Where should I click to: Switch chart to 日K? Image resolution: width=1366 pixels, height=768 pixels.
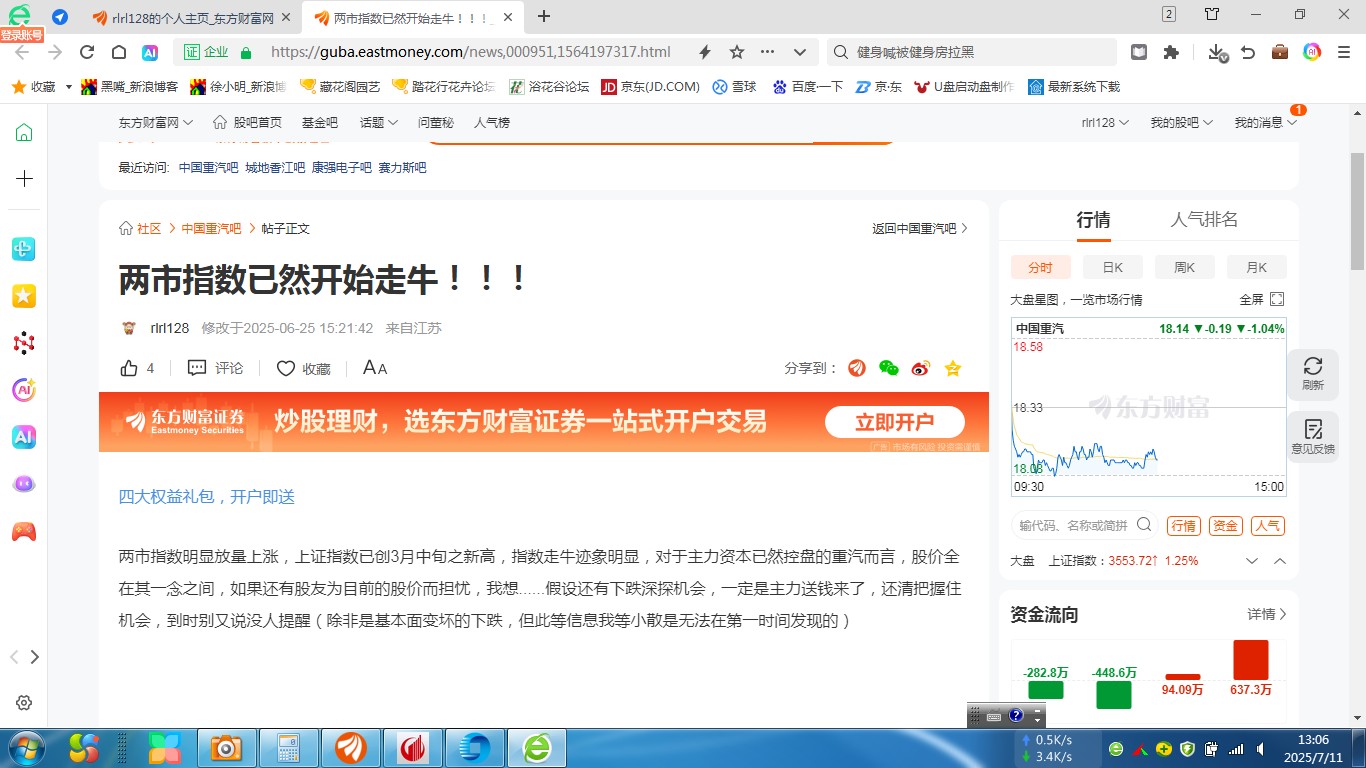(x=1113, y=267)
